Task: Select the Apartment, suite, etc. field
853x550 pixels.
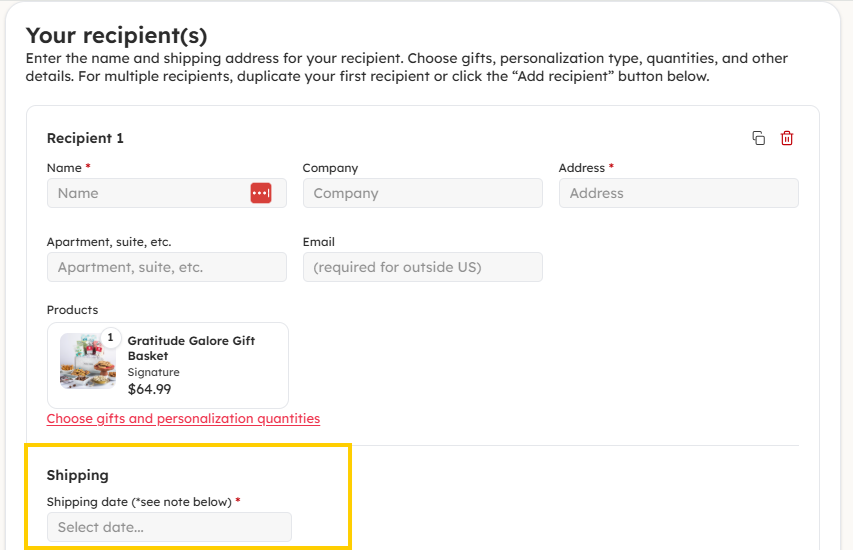Action: click(x=166, y=267)
